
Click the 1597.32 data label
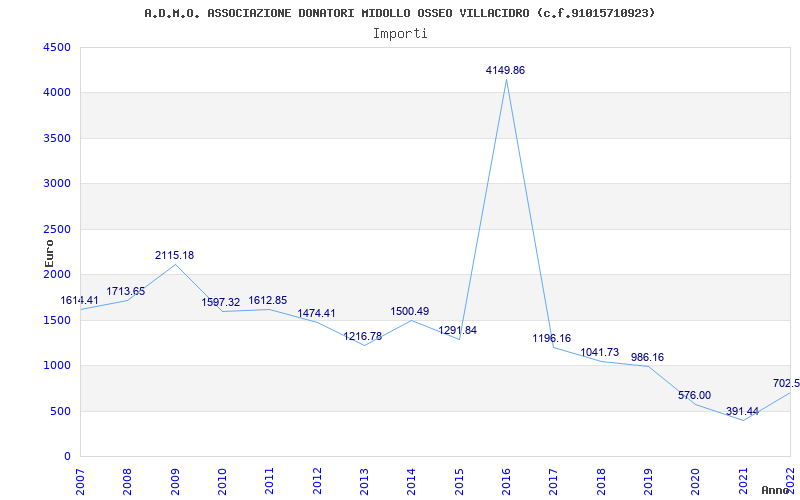[220, 302]
